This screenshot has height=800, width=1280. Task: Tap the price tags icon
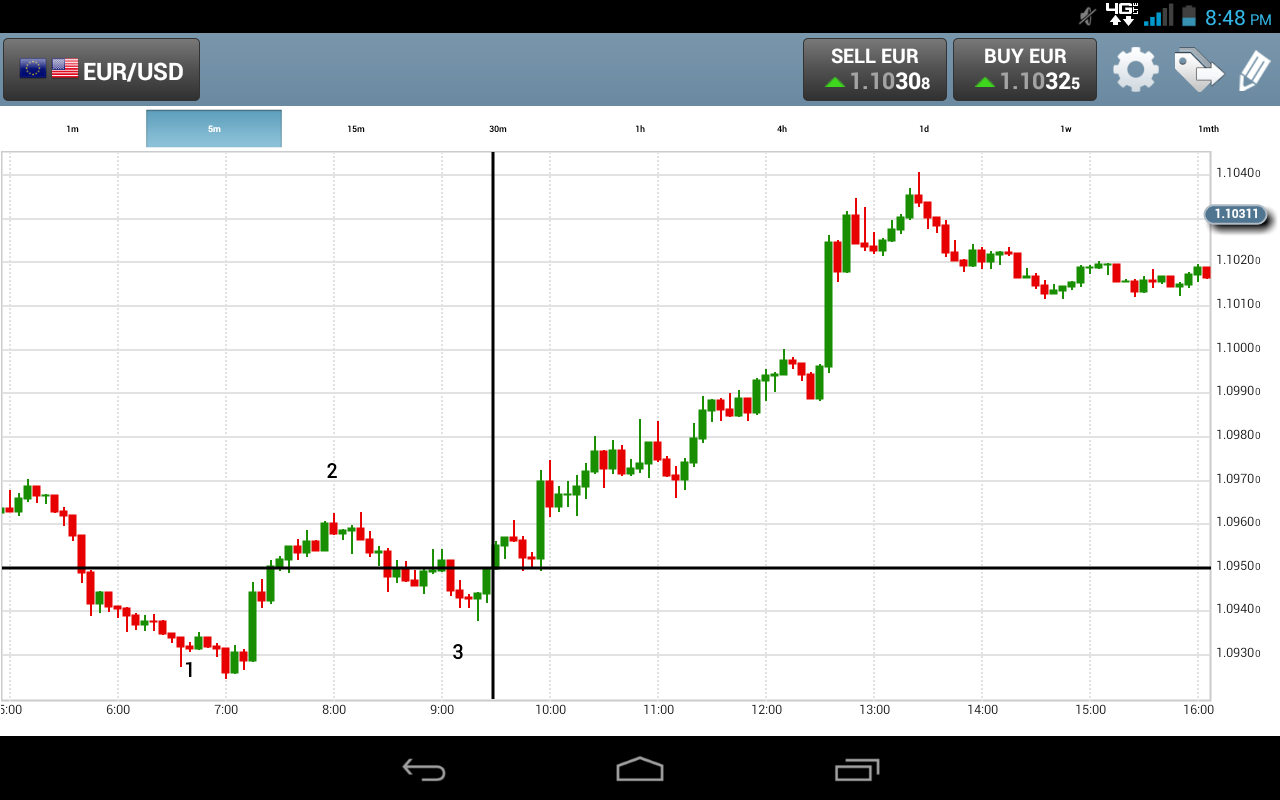click(1198, 70)
